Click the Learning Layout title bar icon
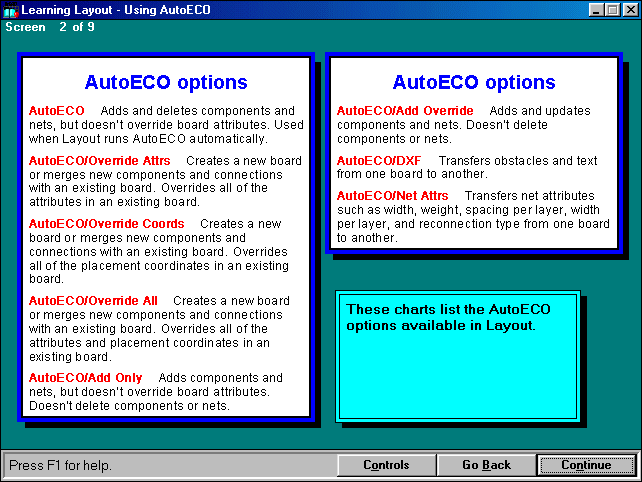The image size is (642, 482). (x=11, y=9)
